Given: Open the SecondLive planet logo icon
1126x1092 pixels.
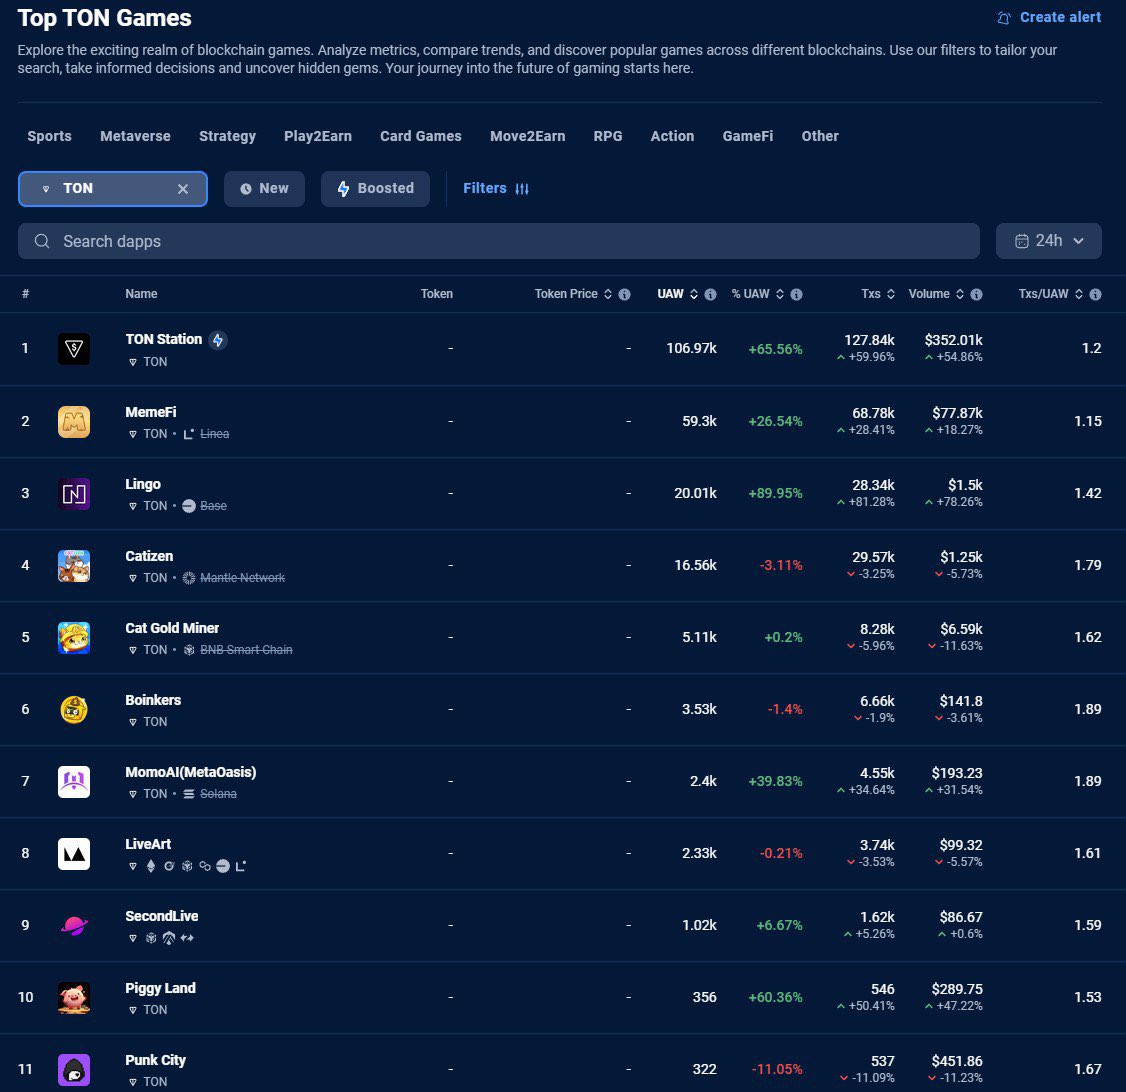Looking at the screenshot, I should (74, 925).
